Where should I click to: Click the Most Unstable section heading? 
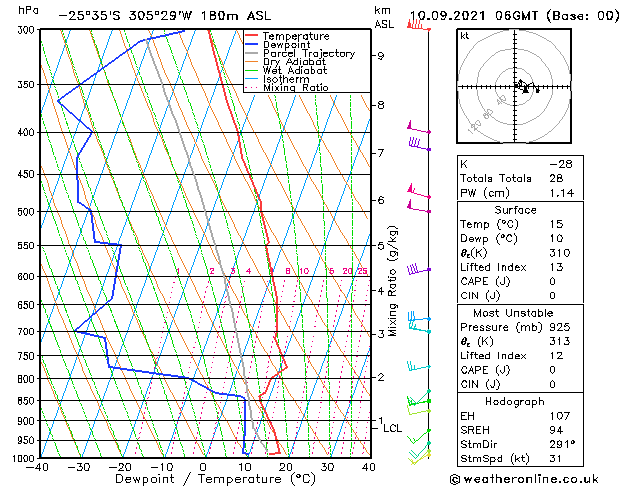(513, 313)
